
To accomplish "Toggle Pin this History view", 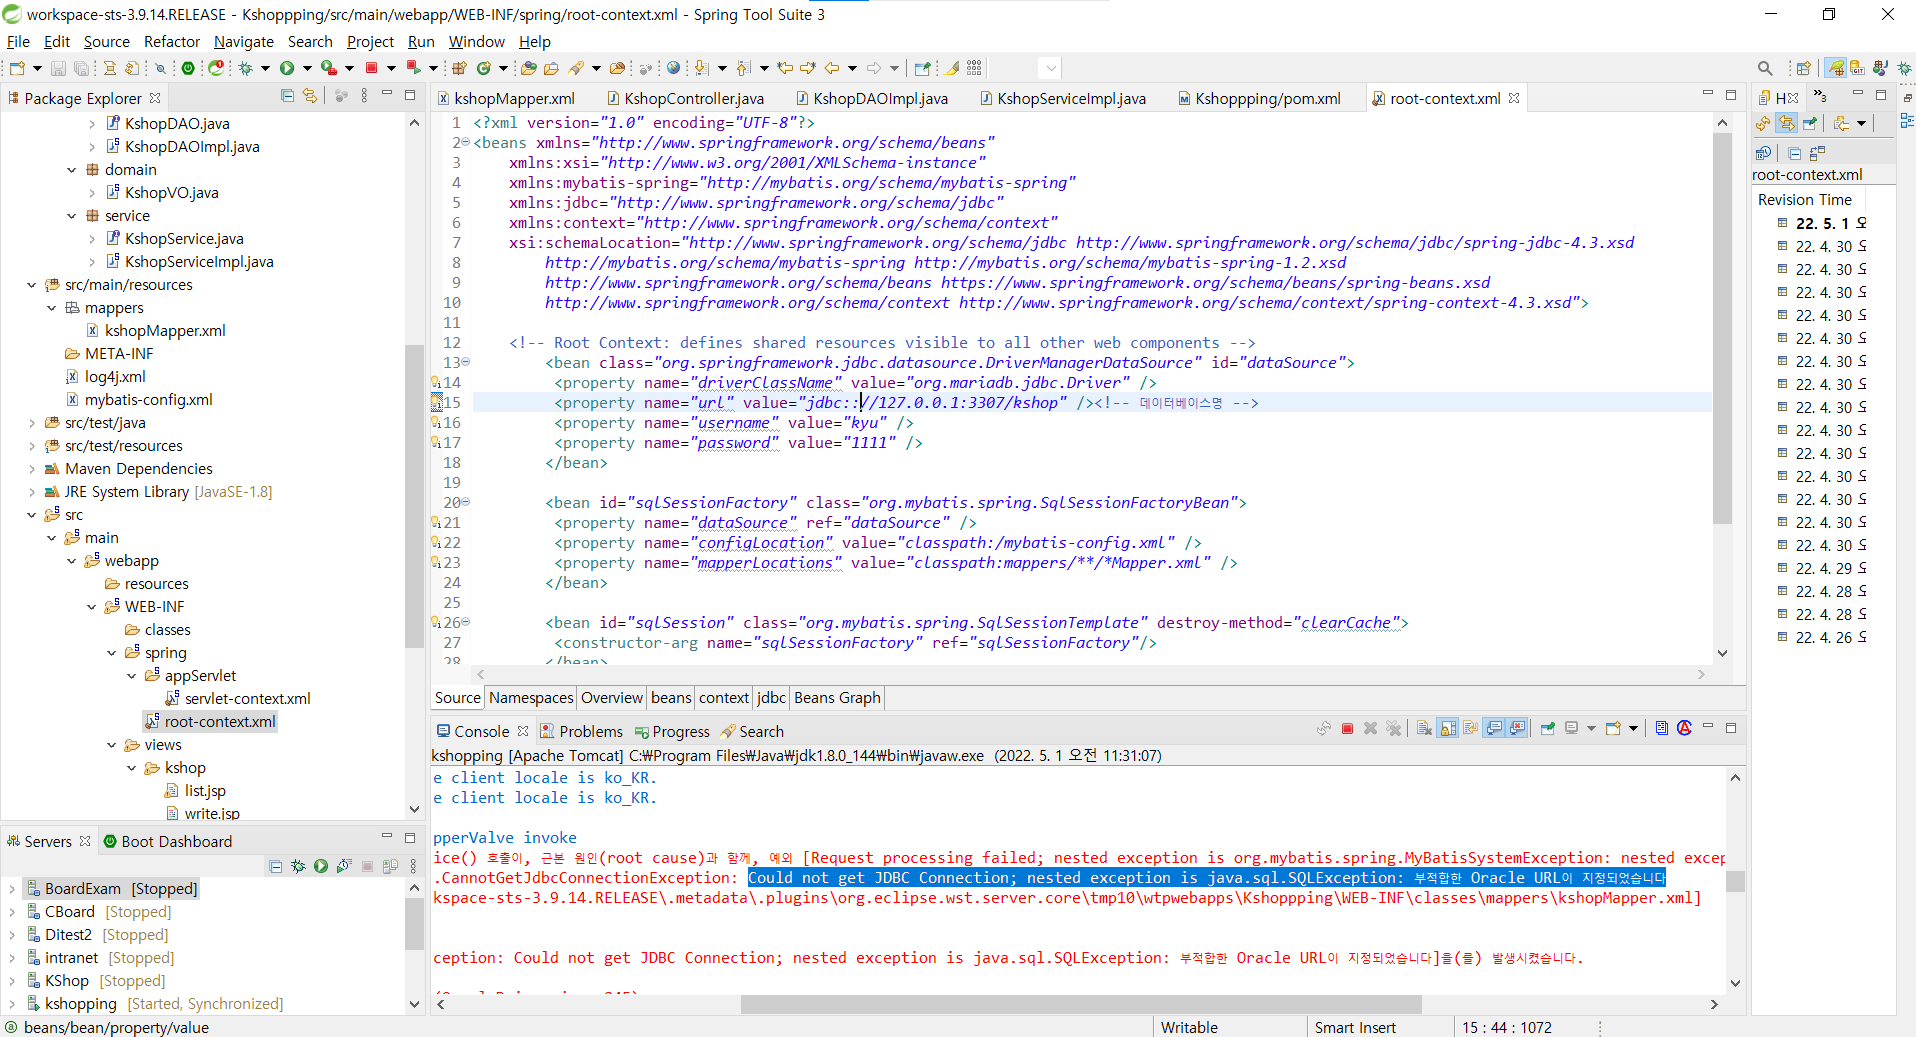I will click(1810, 123).
